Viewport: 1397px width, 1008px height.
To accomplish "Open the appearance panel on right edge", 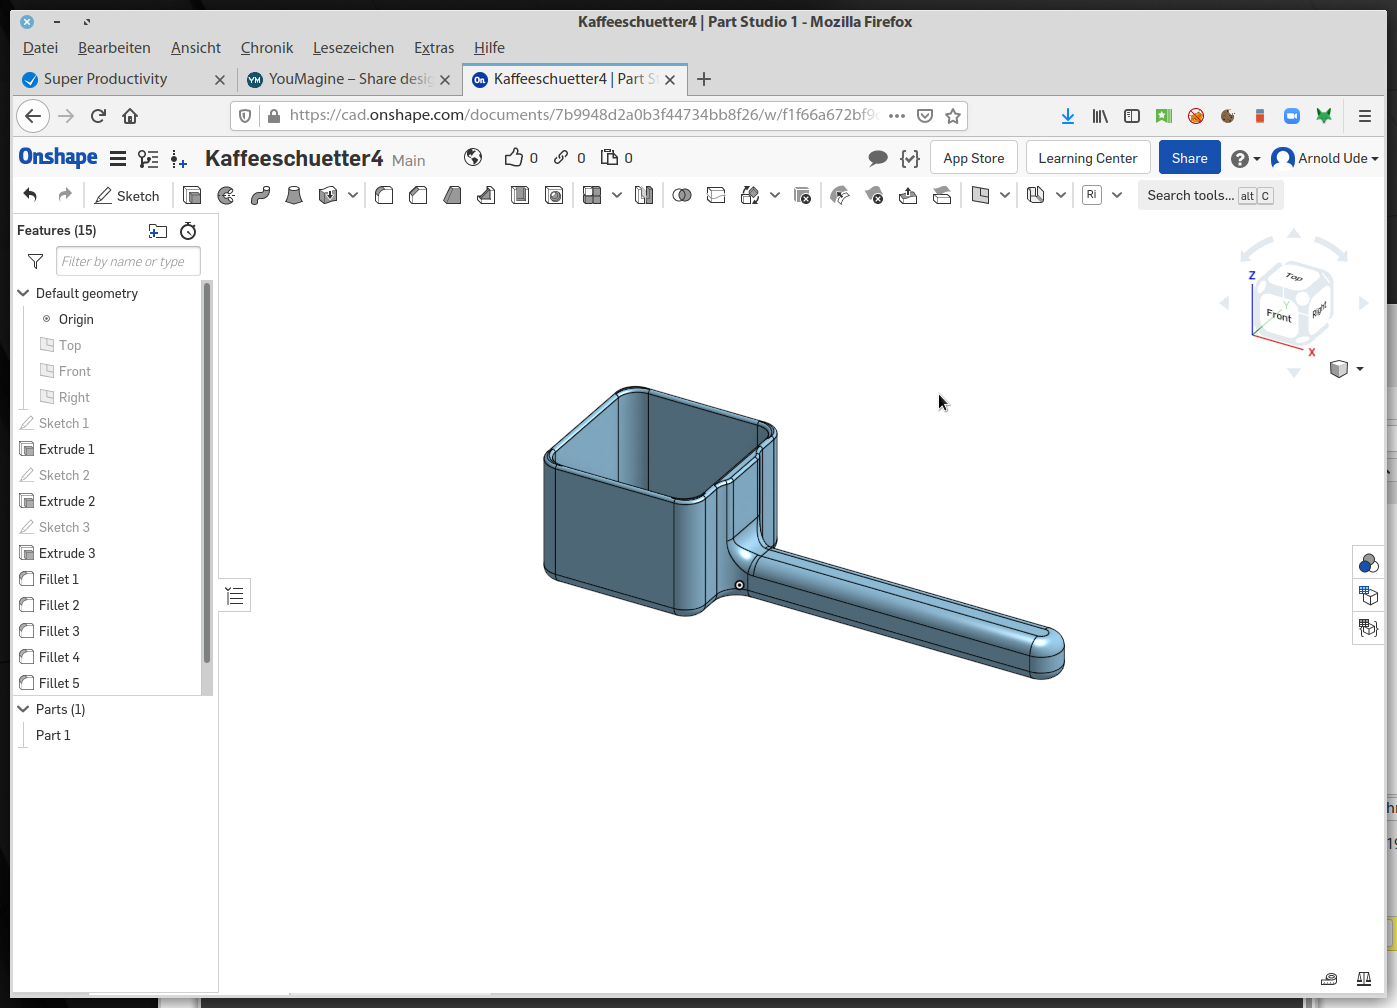I will pyautogui.click(x=1368, y=564).
